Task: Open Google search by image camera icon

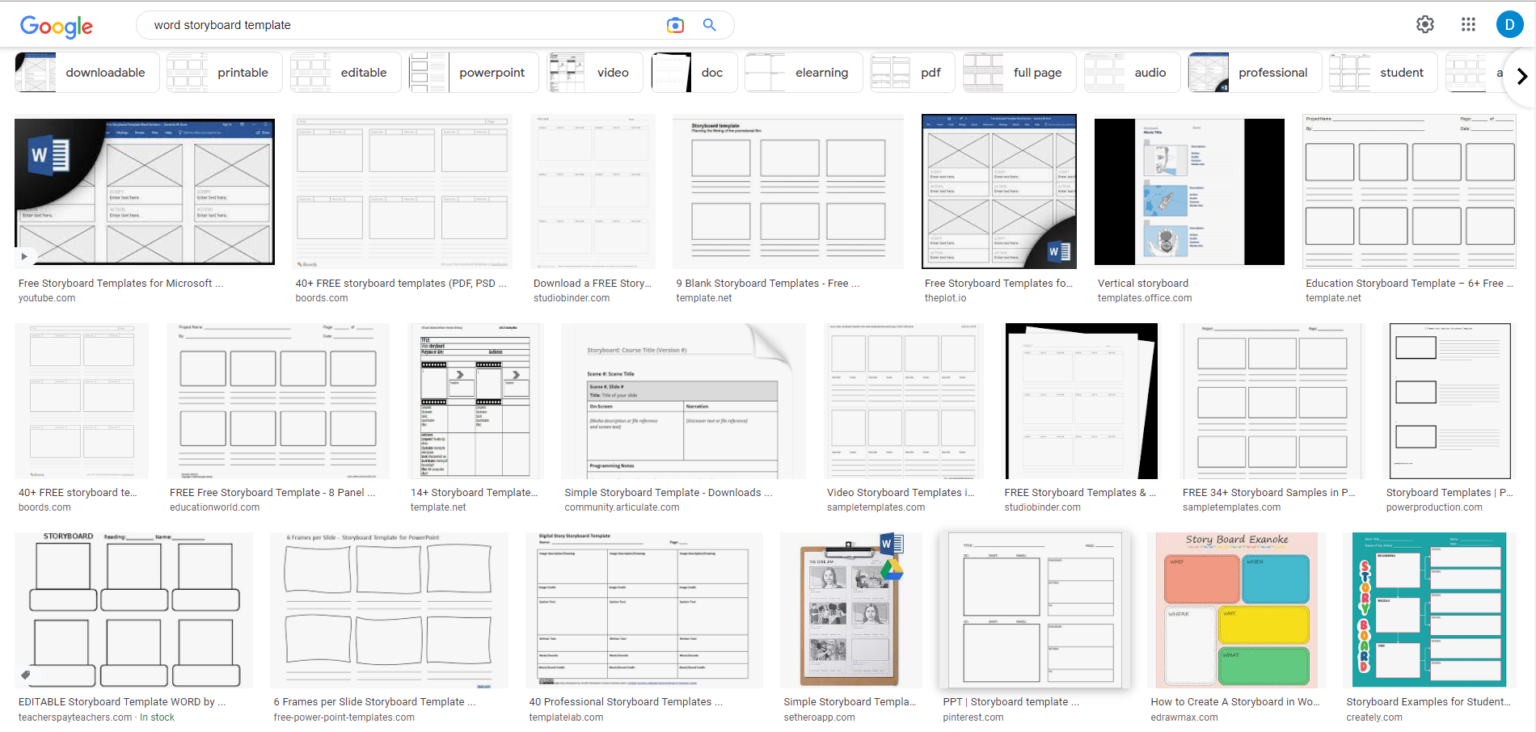Action: pos(675,24)
